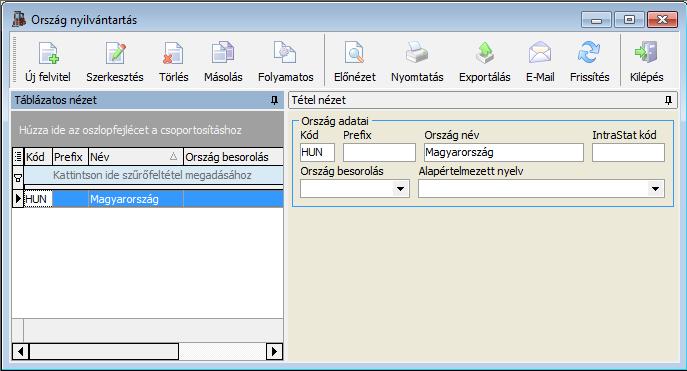
Task: Focus the Kód input field with HUN
Action: (x=317, y=152)
